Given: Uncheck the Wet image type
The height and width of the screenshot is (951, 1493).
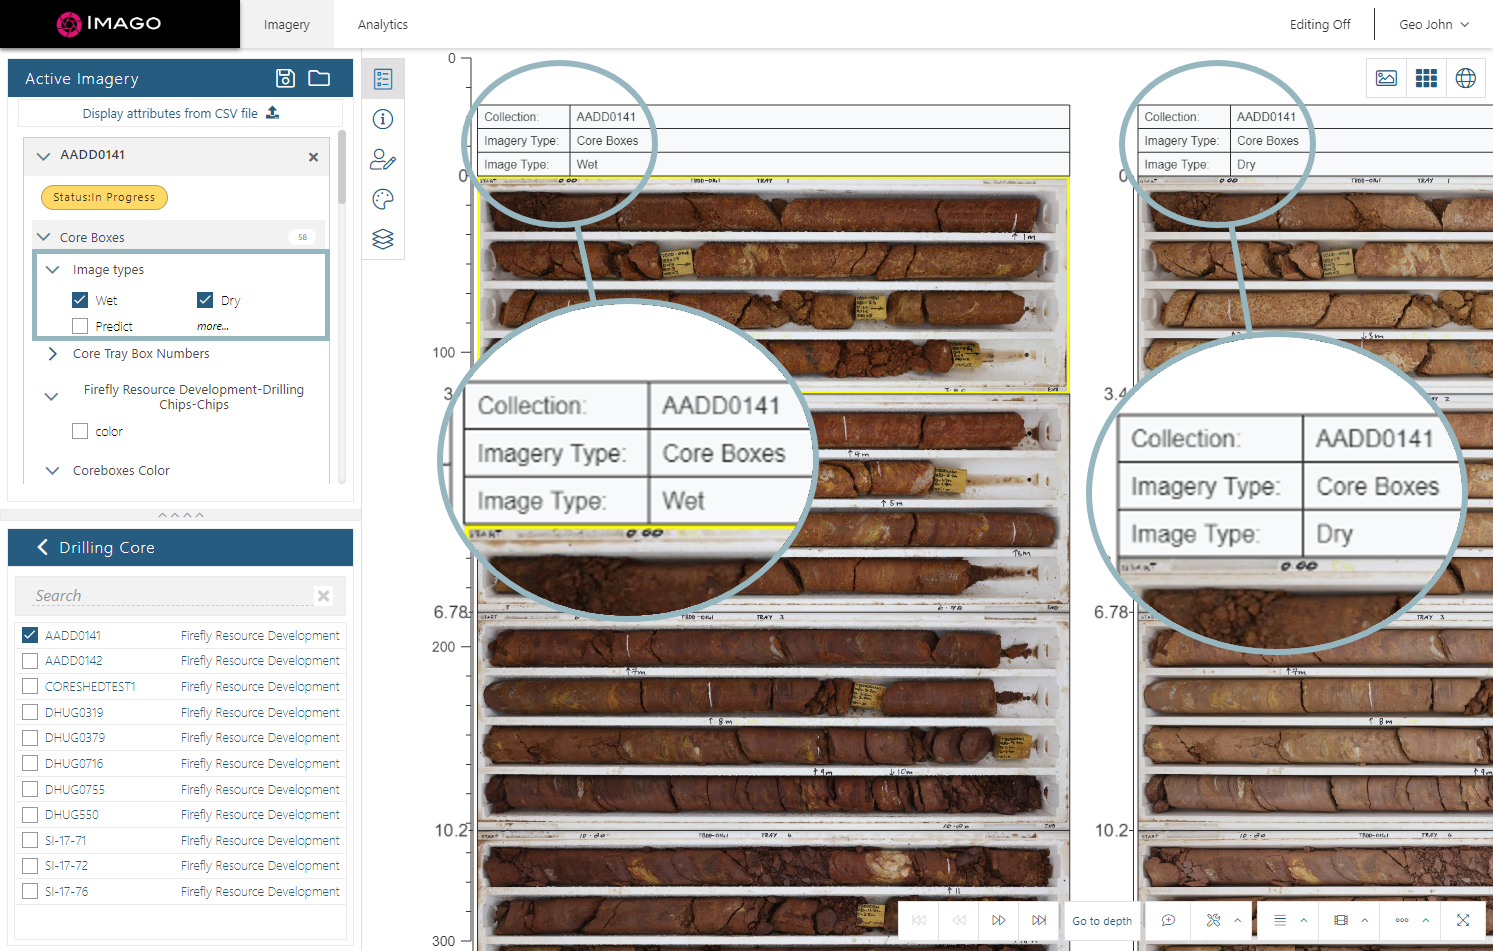Looking at the screenshot, I should pos(80,300).
